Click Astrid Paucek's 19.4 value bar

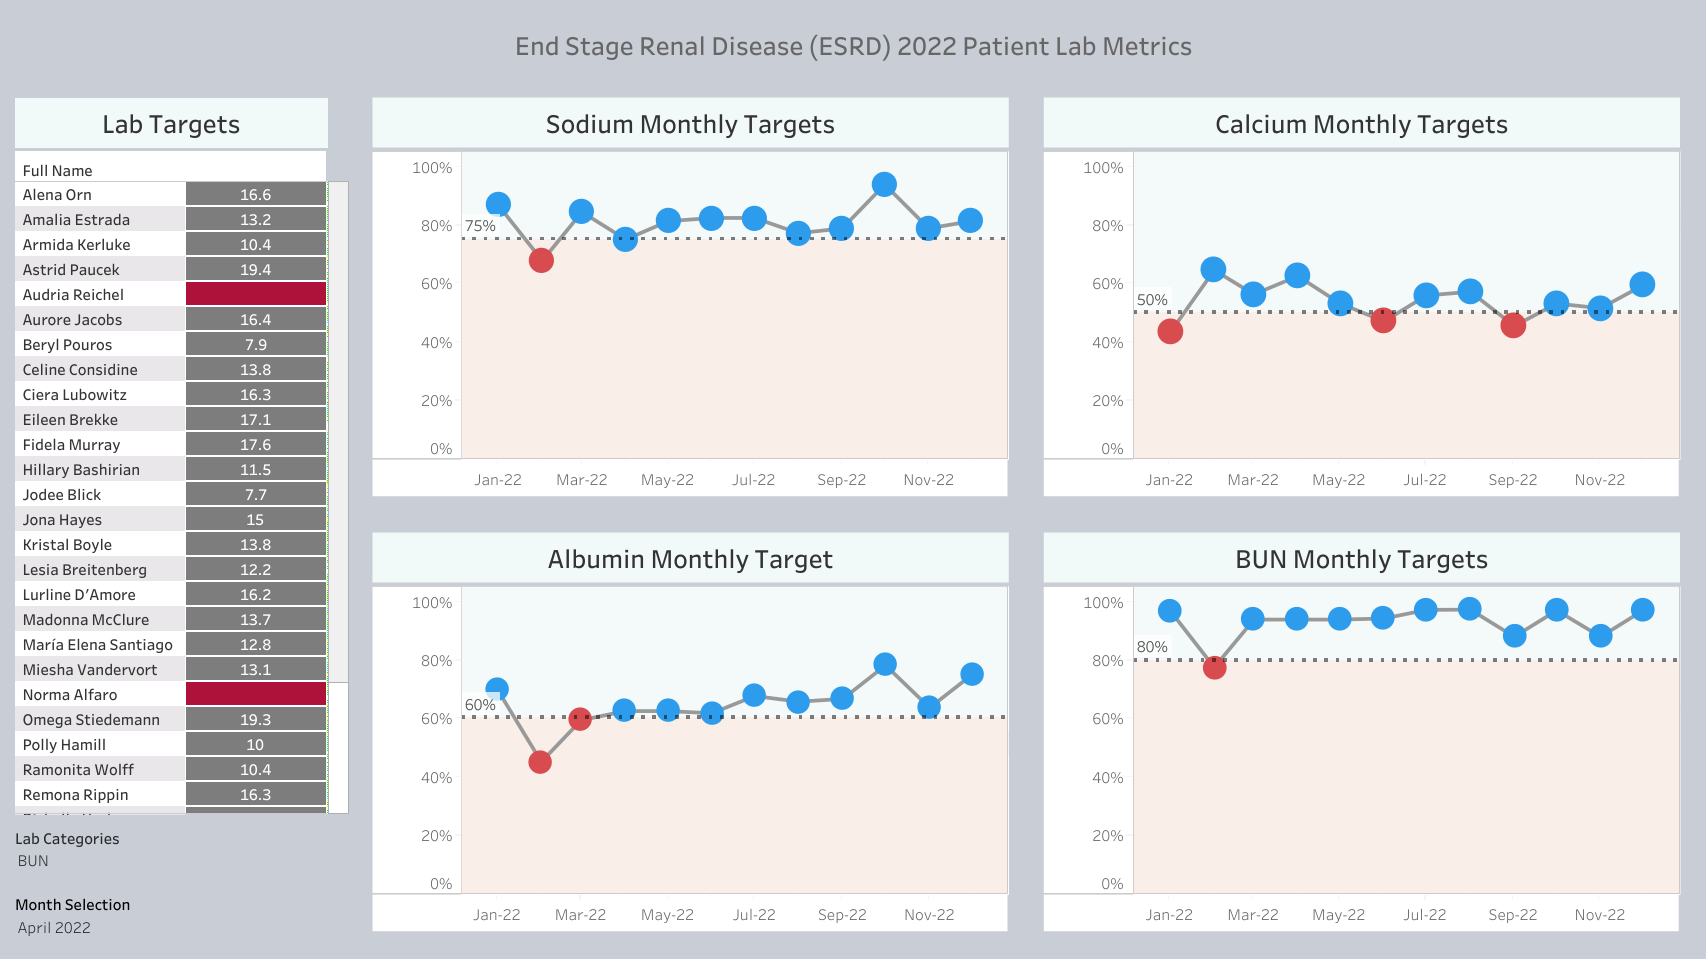256,270
